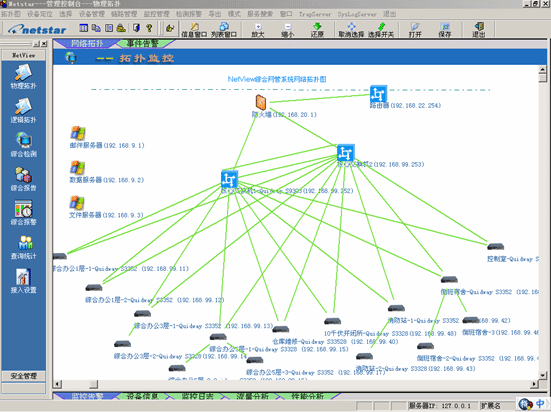Open the 查询统计 sidebar icon

(23, 247)
